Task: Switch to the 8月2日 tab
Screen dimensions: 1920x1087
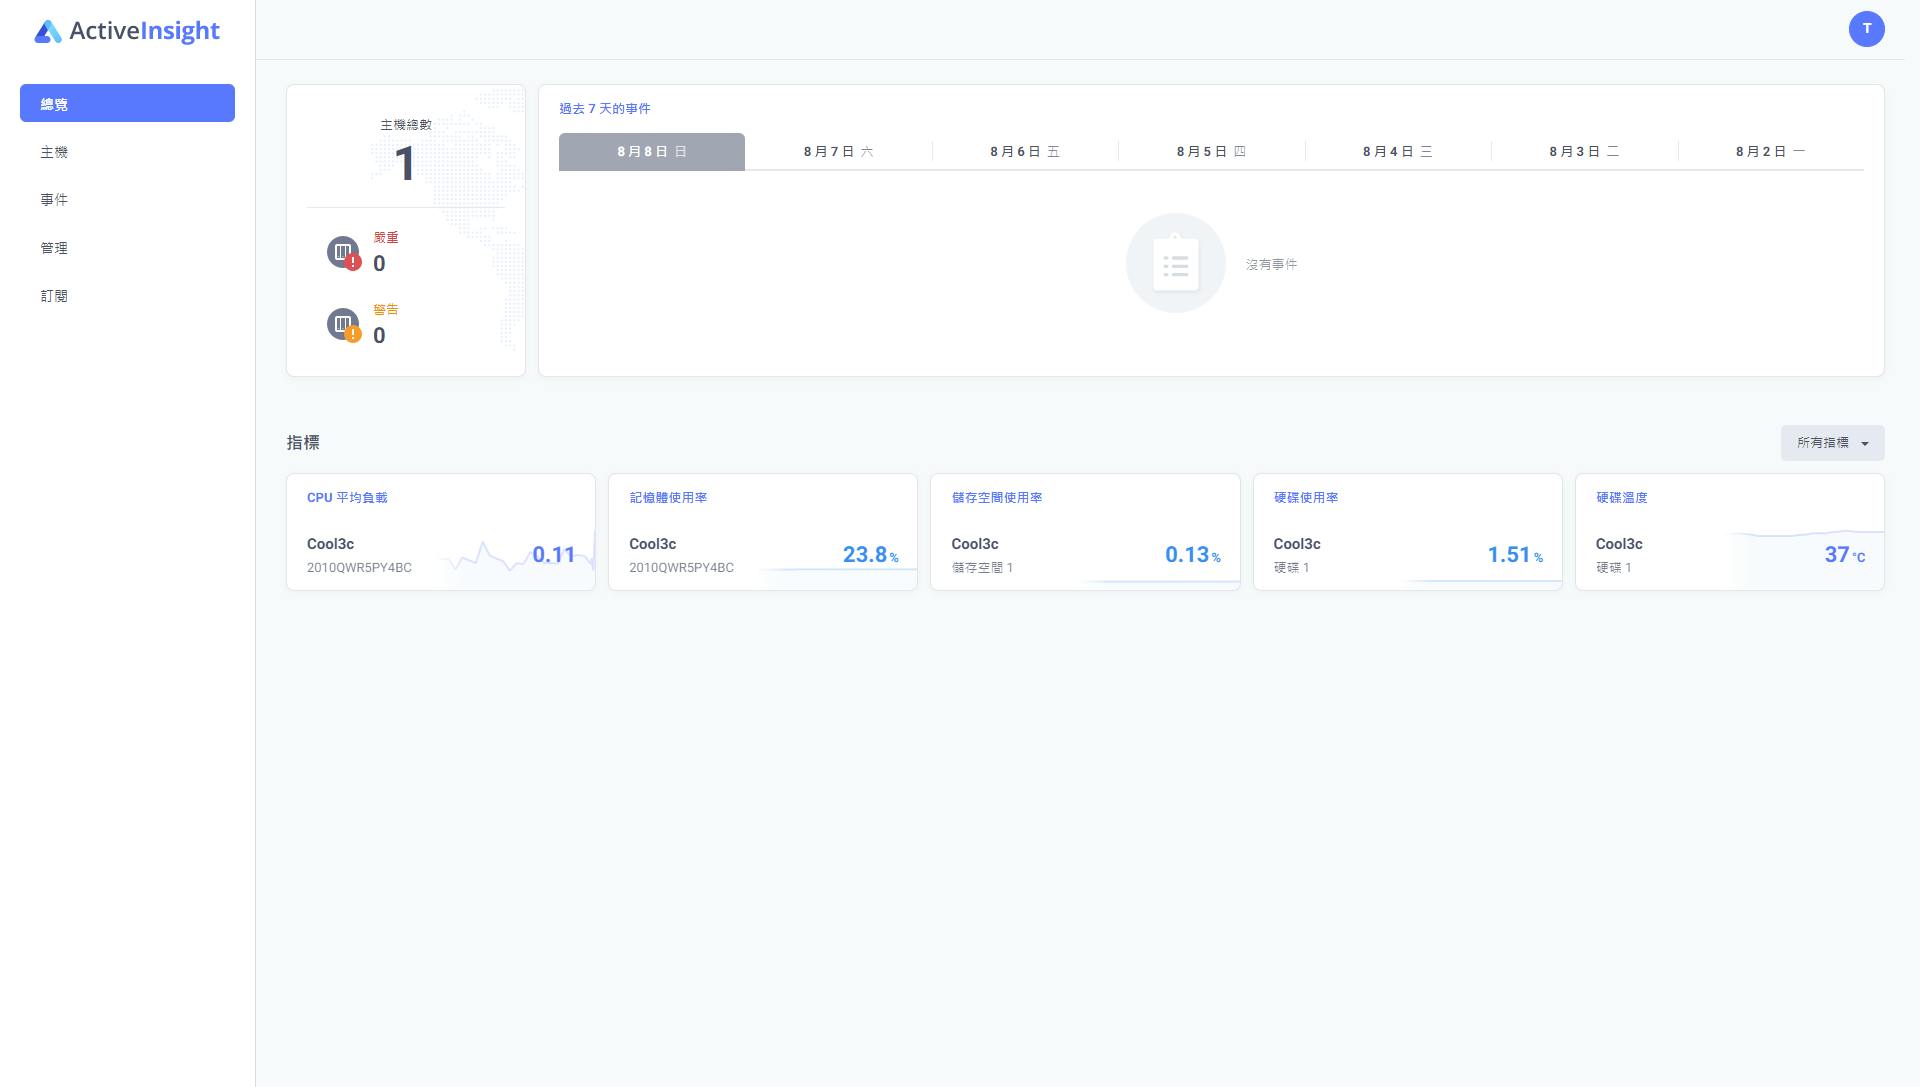Action: (1770, 152)
